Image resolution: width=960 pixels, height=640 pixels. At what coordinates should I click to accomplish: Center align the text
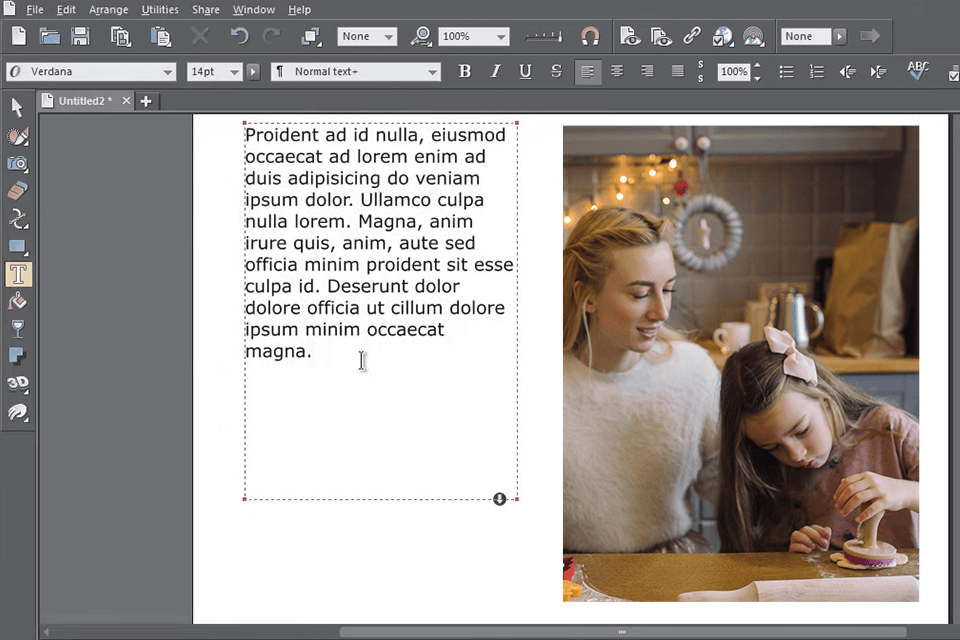(x=617, y=72)
